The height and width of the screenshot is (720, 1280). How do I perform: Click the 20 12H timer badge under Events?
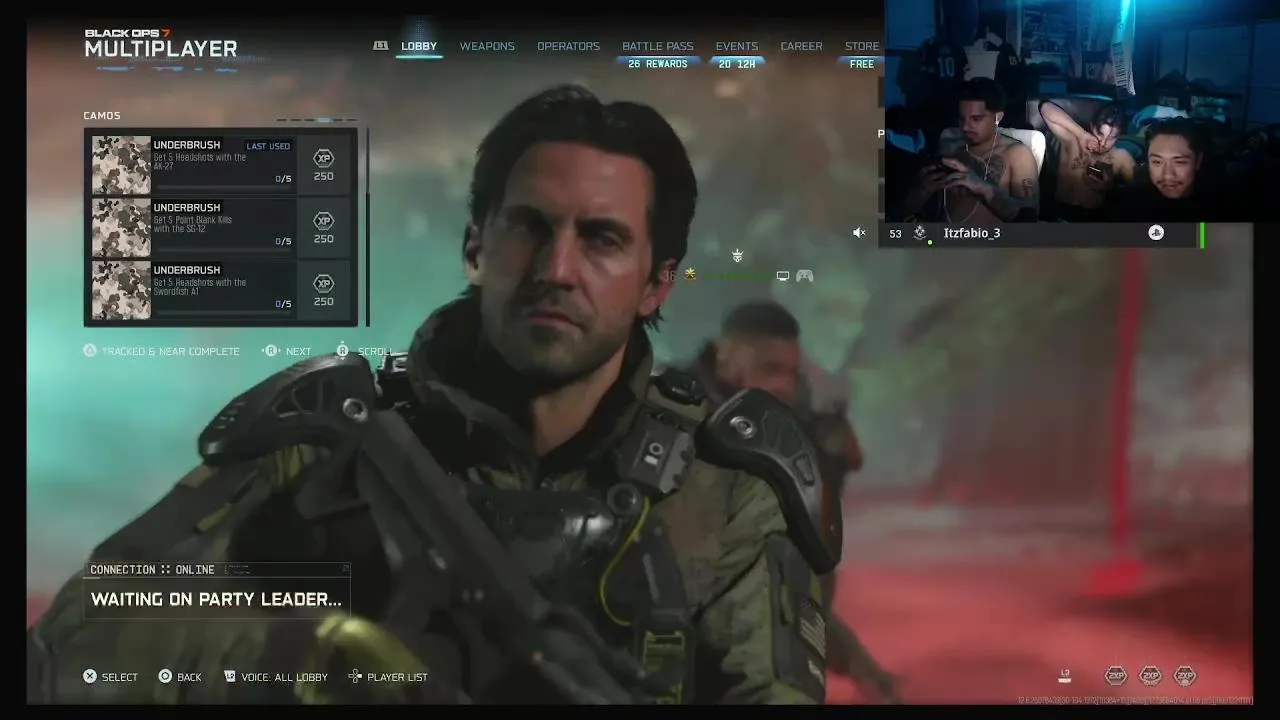click(x=737, y=64)
